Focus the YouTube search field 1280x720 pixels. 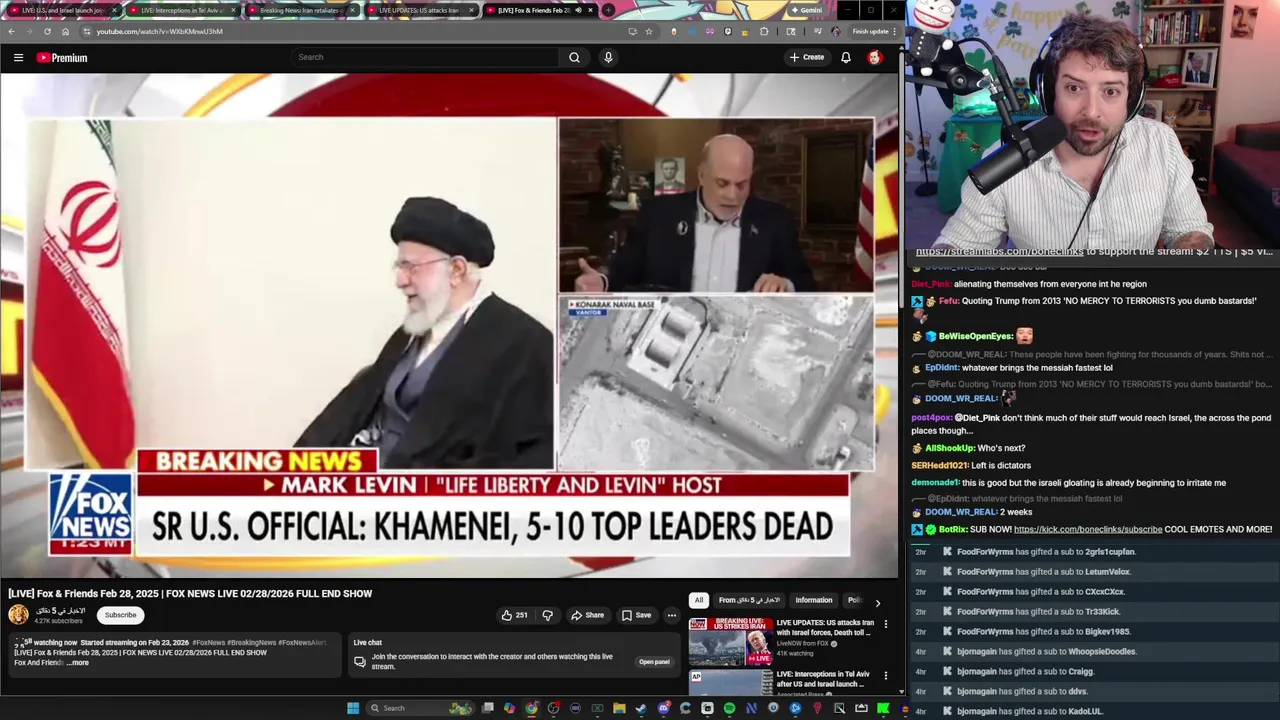[425, 57]
